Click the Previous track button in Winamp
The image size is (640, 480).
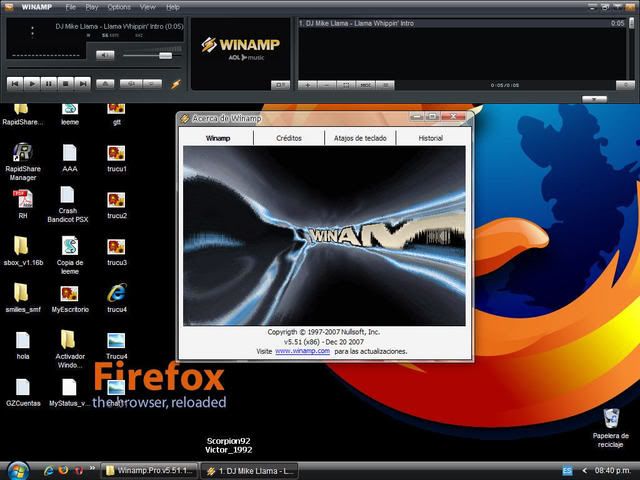click(15, 84)
